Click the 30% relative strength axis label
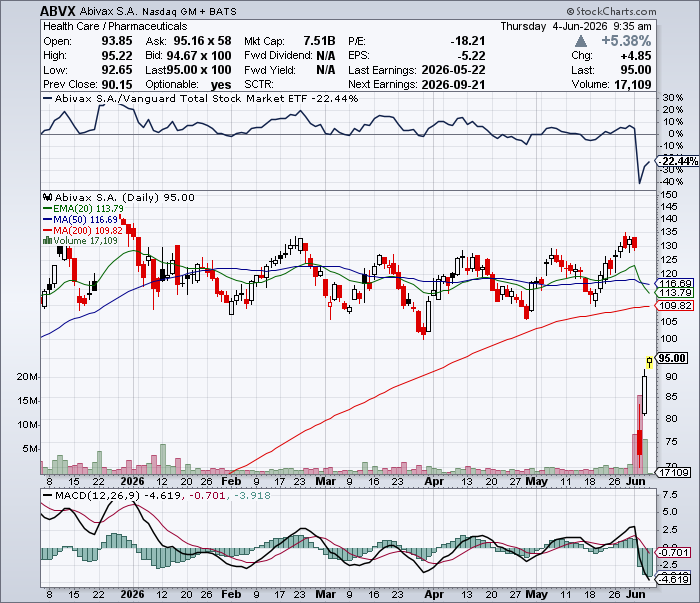Image resolution: width=700 pixels, height=603 pixels. pyautogui.click(x=673, y=97)
